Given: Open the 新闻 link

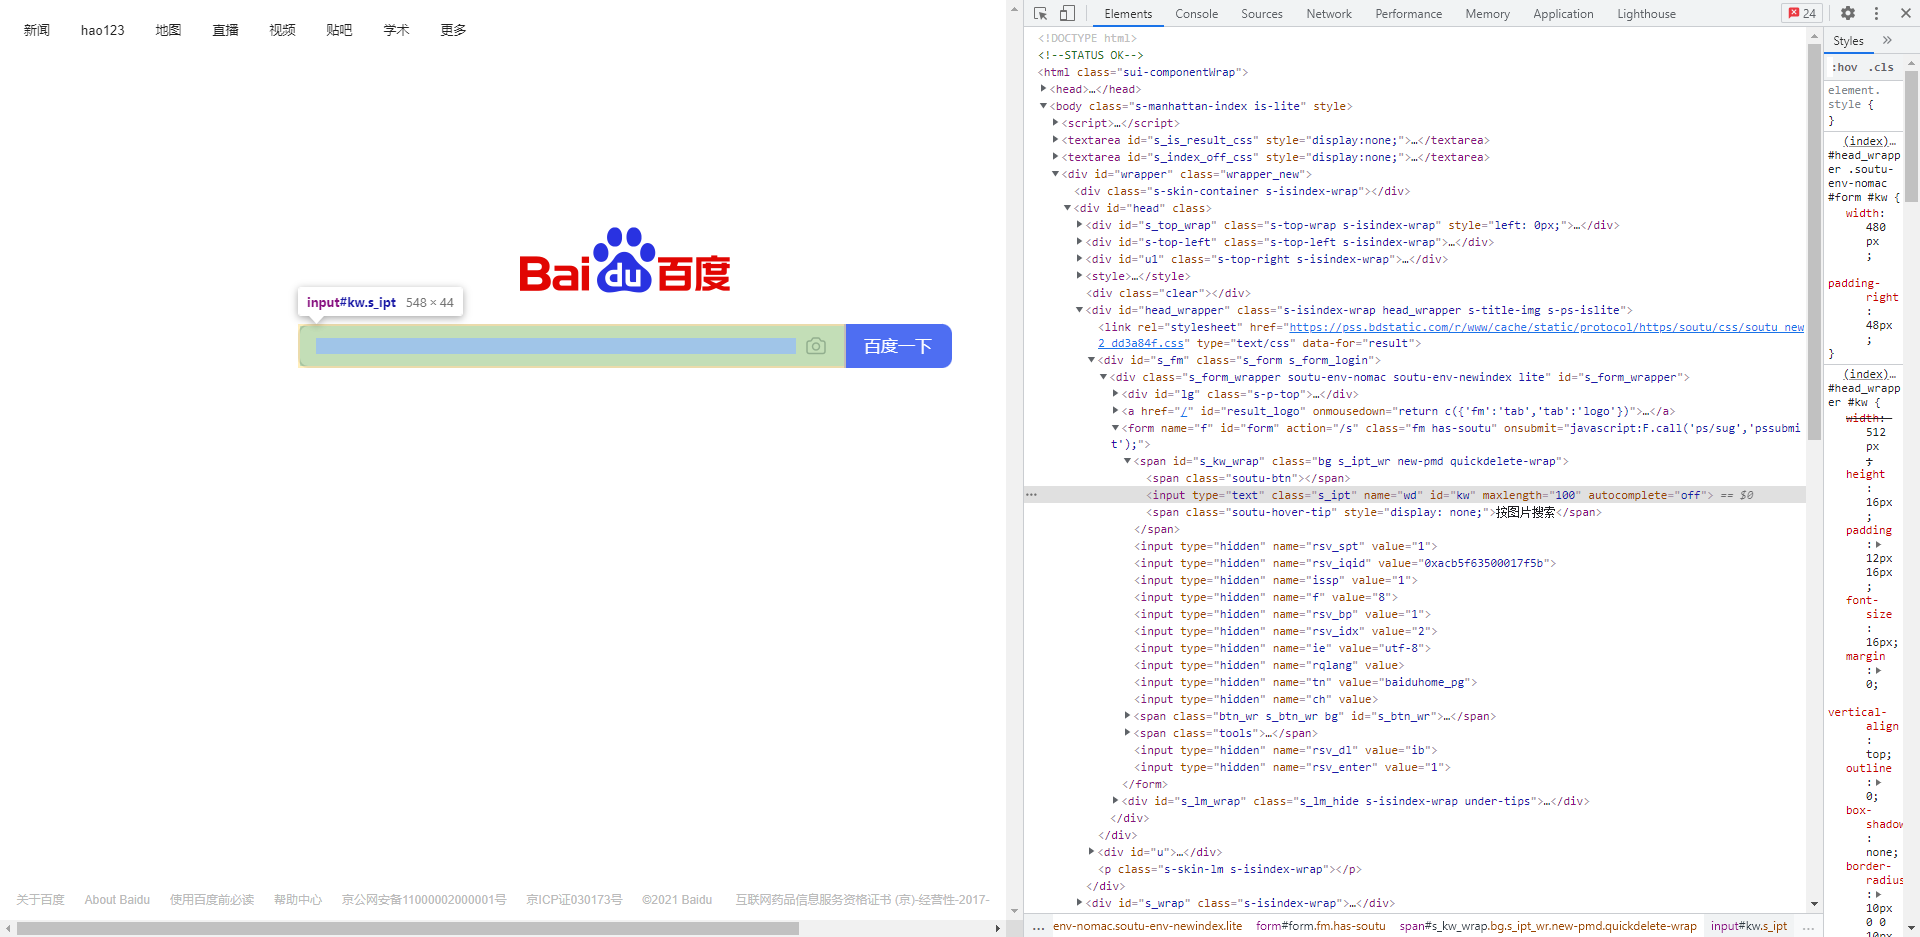Looking at the screenshot, I should [37, 30].
